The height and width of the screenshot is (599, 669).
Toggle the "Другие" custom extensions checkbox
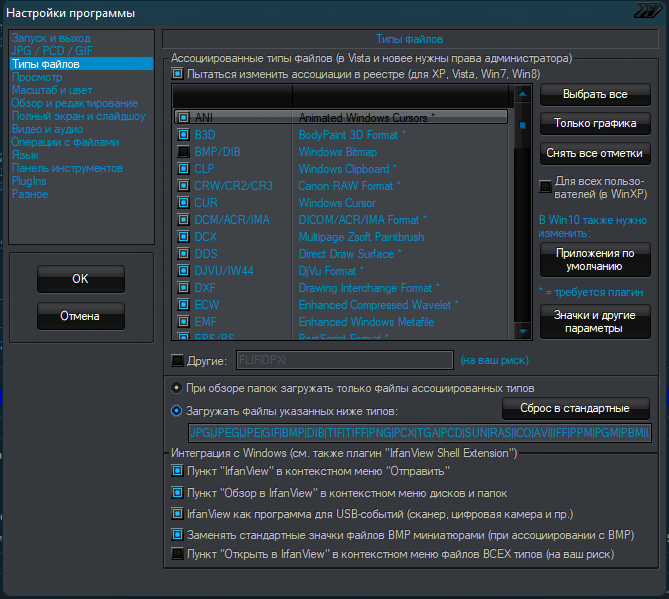178,360
